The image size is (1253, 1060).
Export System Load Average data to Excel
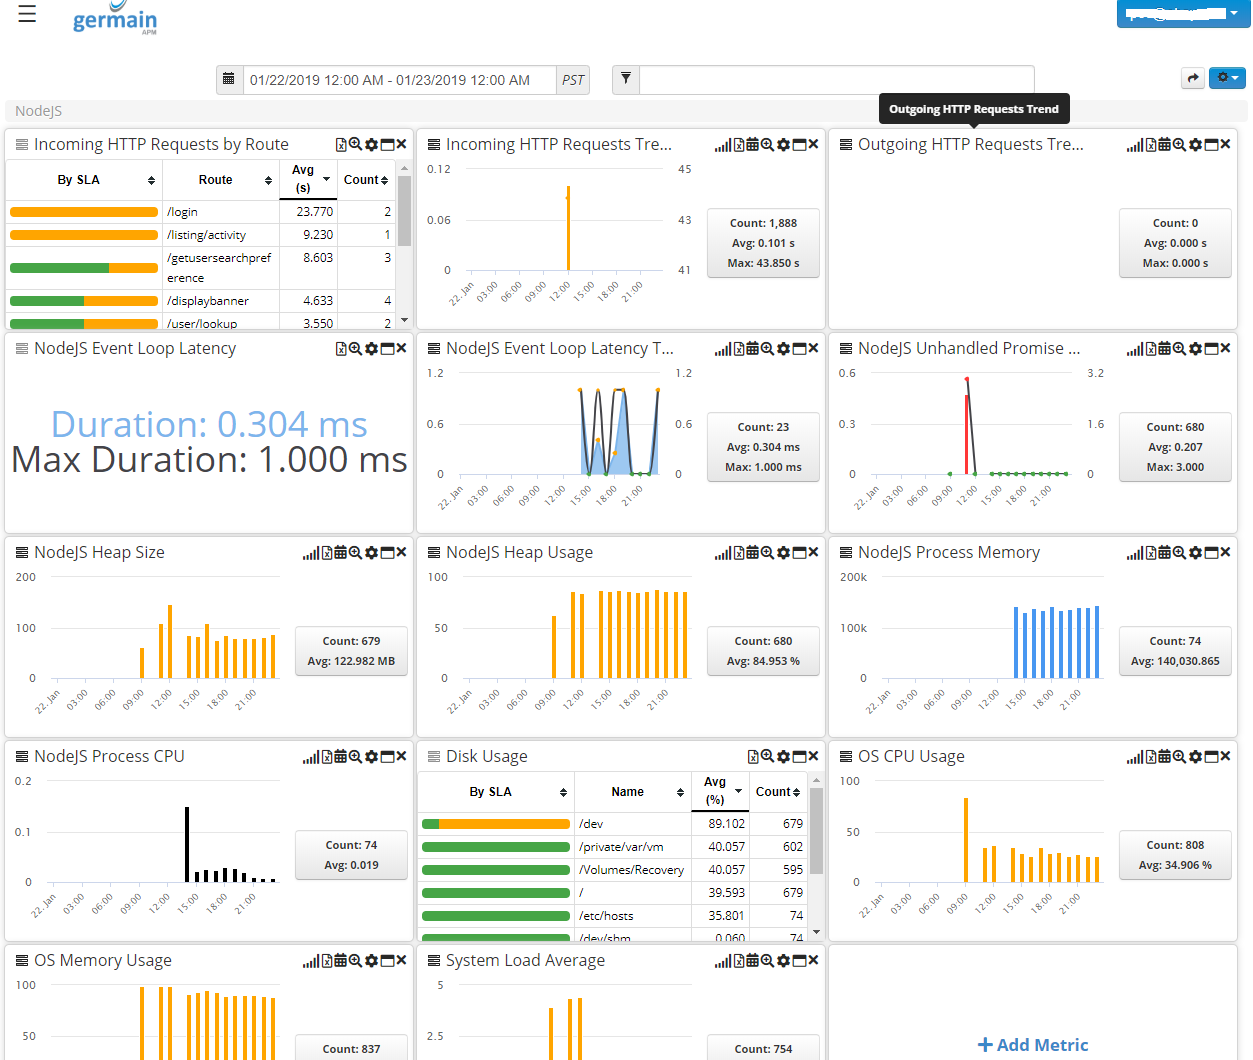[738, 960]
